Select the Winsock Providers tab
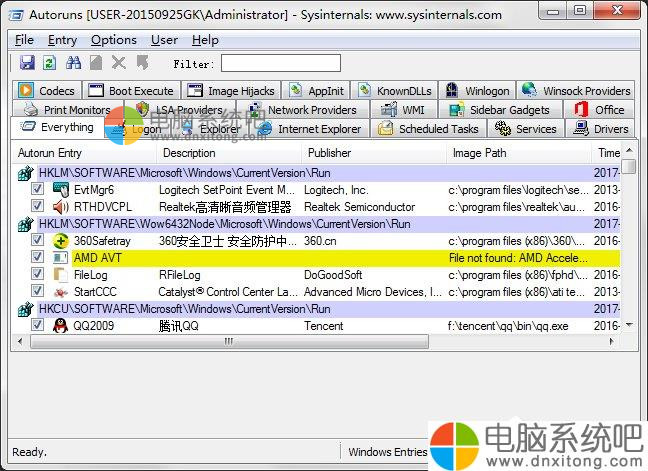Image resolution: width=648 pixels, height=471 pixels. [x=576, y=90]
